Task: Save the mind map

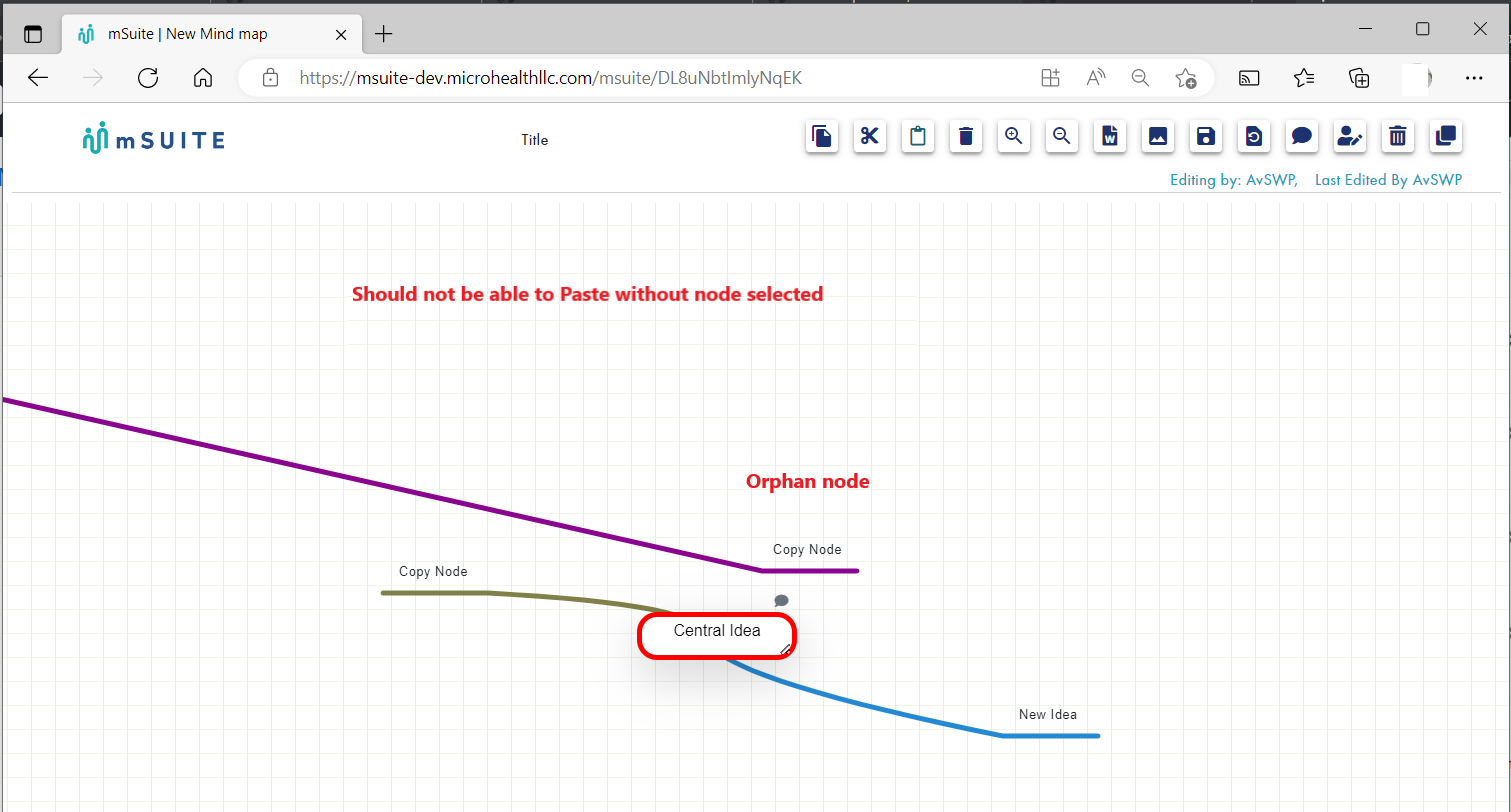Action: click(x=1206, y=137)
